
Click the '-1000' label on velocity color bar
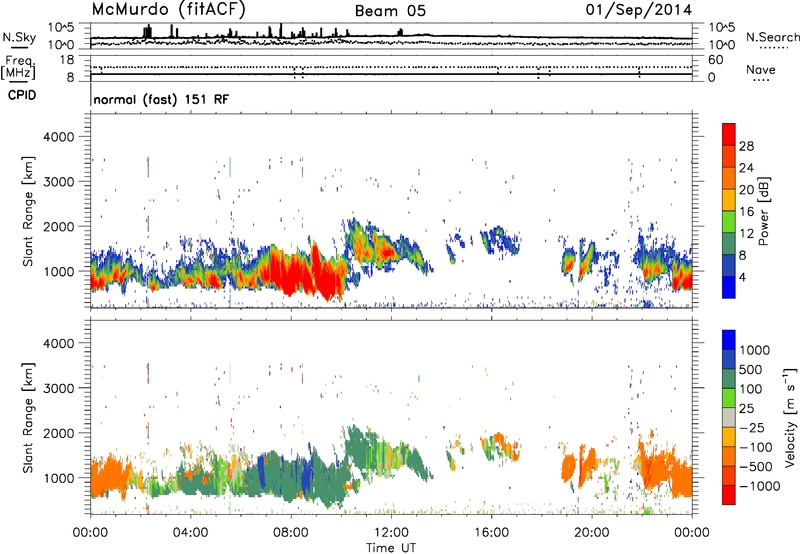(x=760, y=486)
